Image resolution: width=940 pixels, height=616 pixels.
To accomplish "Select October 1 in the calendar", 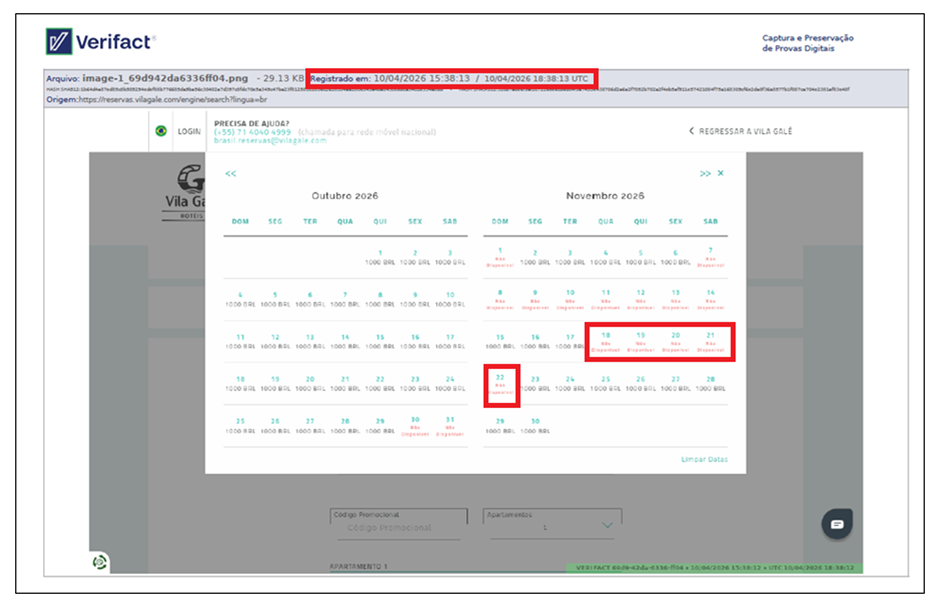I will click(380, 258).
